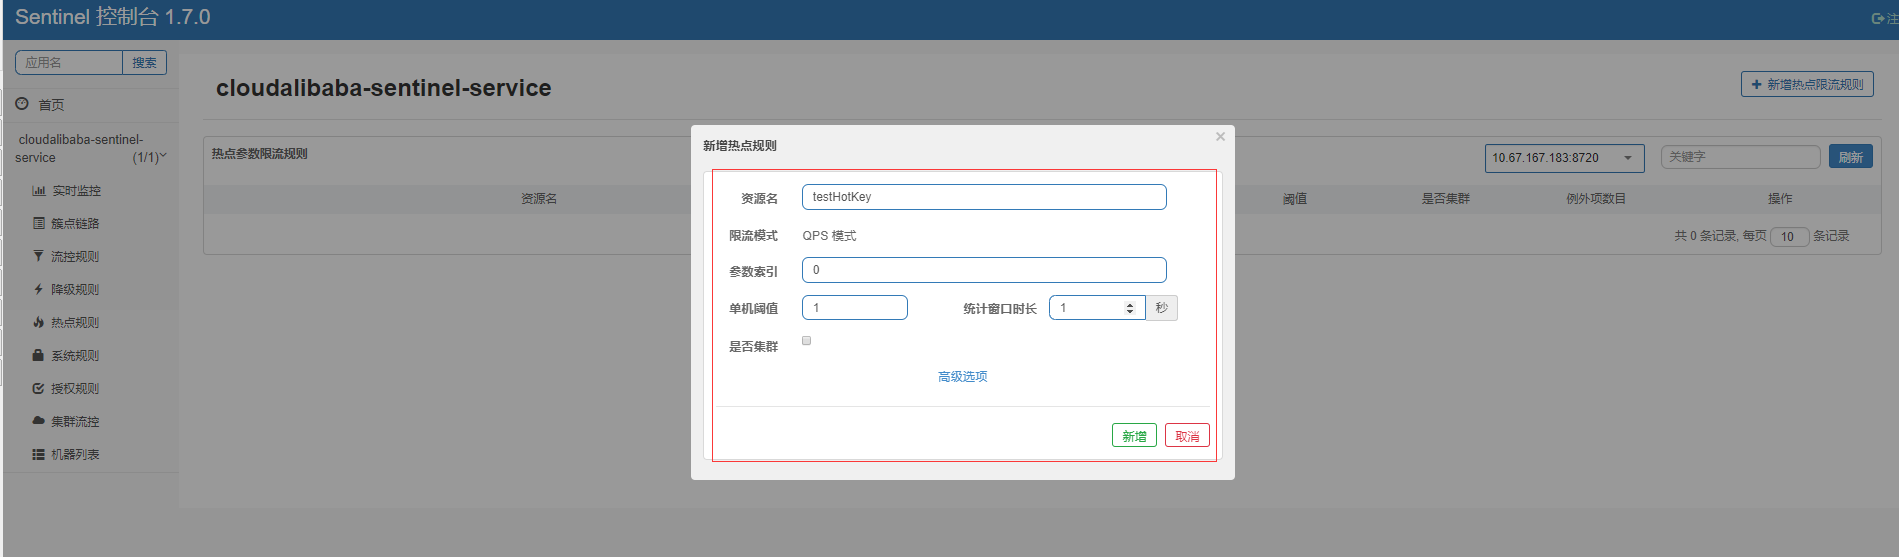This screenshot has width=1899, height=557.
Task: Click the check icon beside 授权规则
Action: tap(39, 388)
